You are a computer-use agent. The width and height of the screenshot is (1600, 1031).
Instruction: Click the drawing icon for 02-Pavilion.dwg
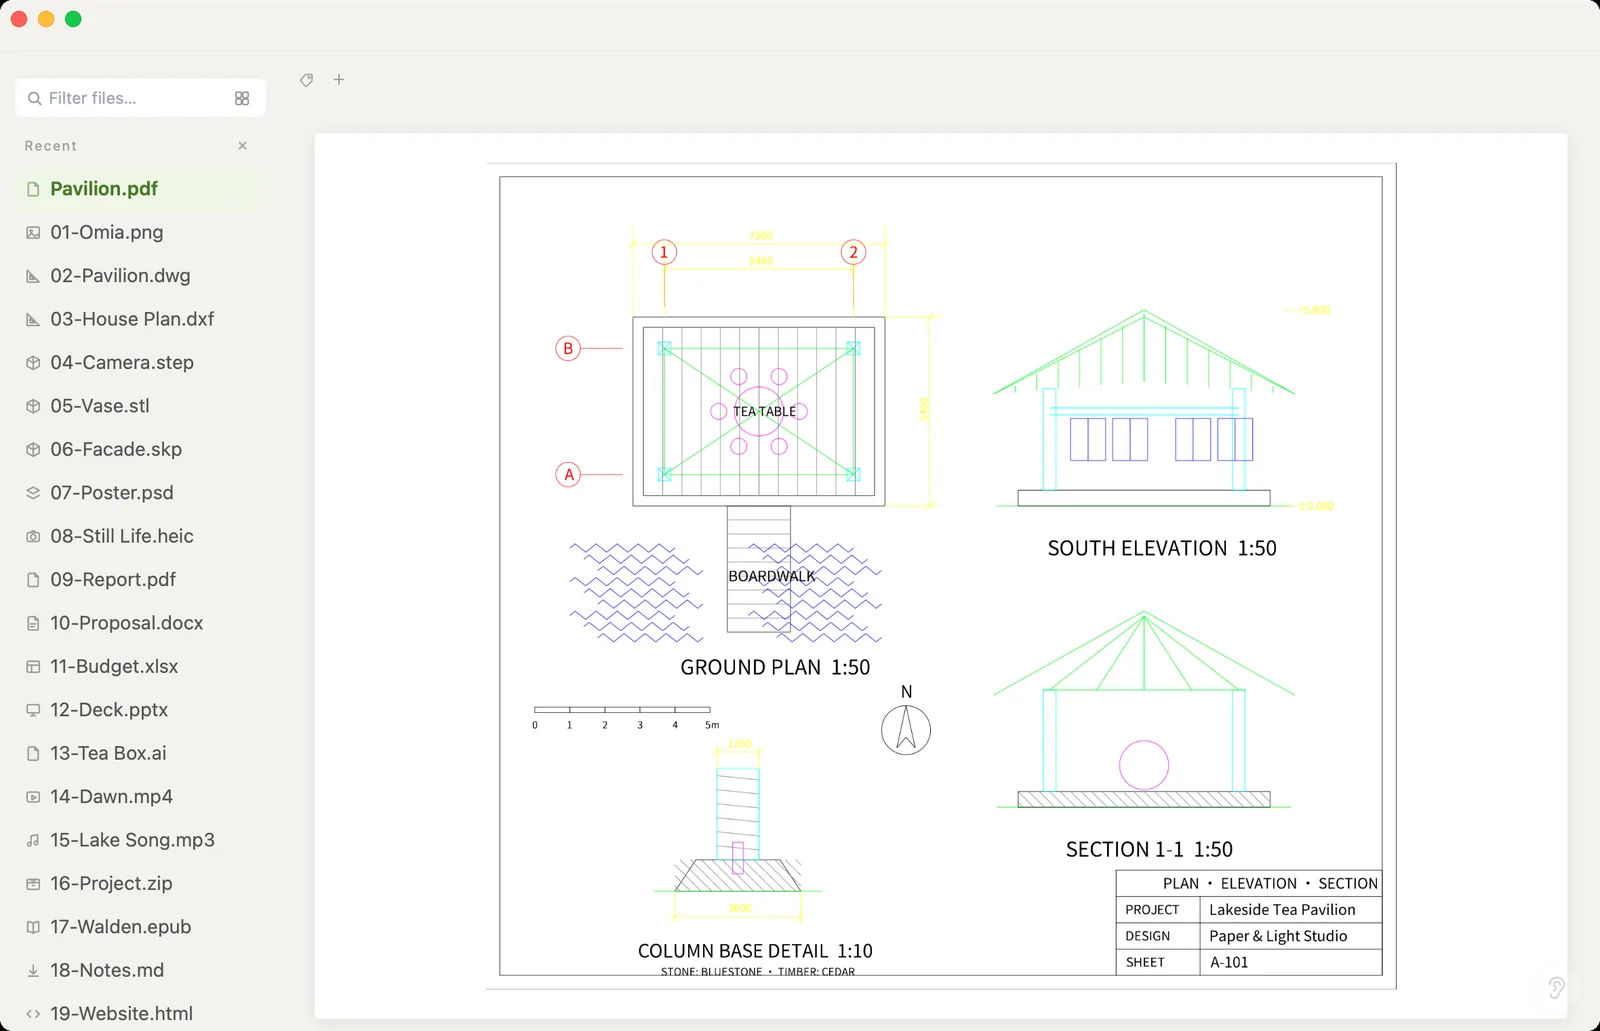point(33,276)
